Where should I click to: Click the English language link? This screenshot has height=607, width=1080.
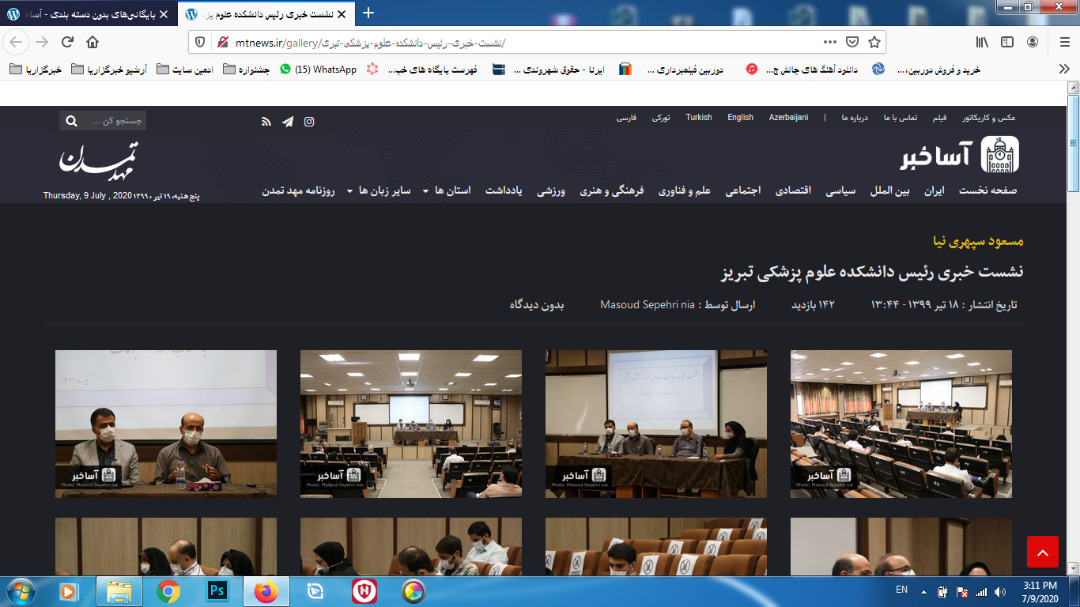[740, 118]
